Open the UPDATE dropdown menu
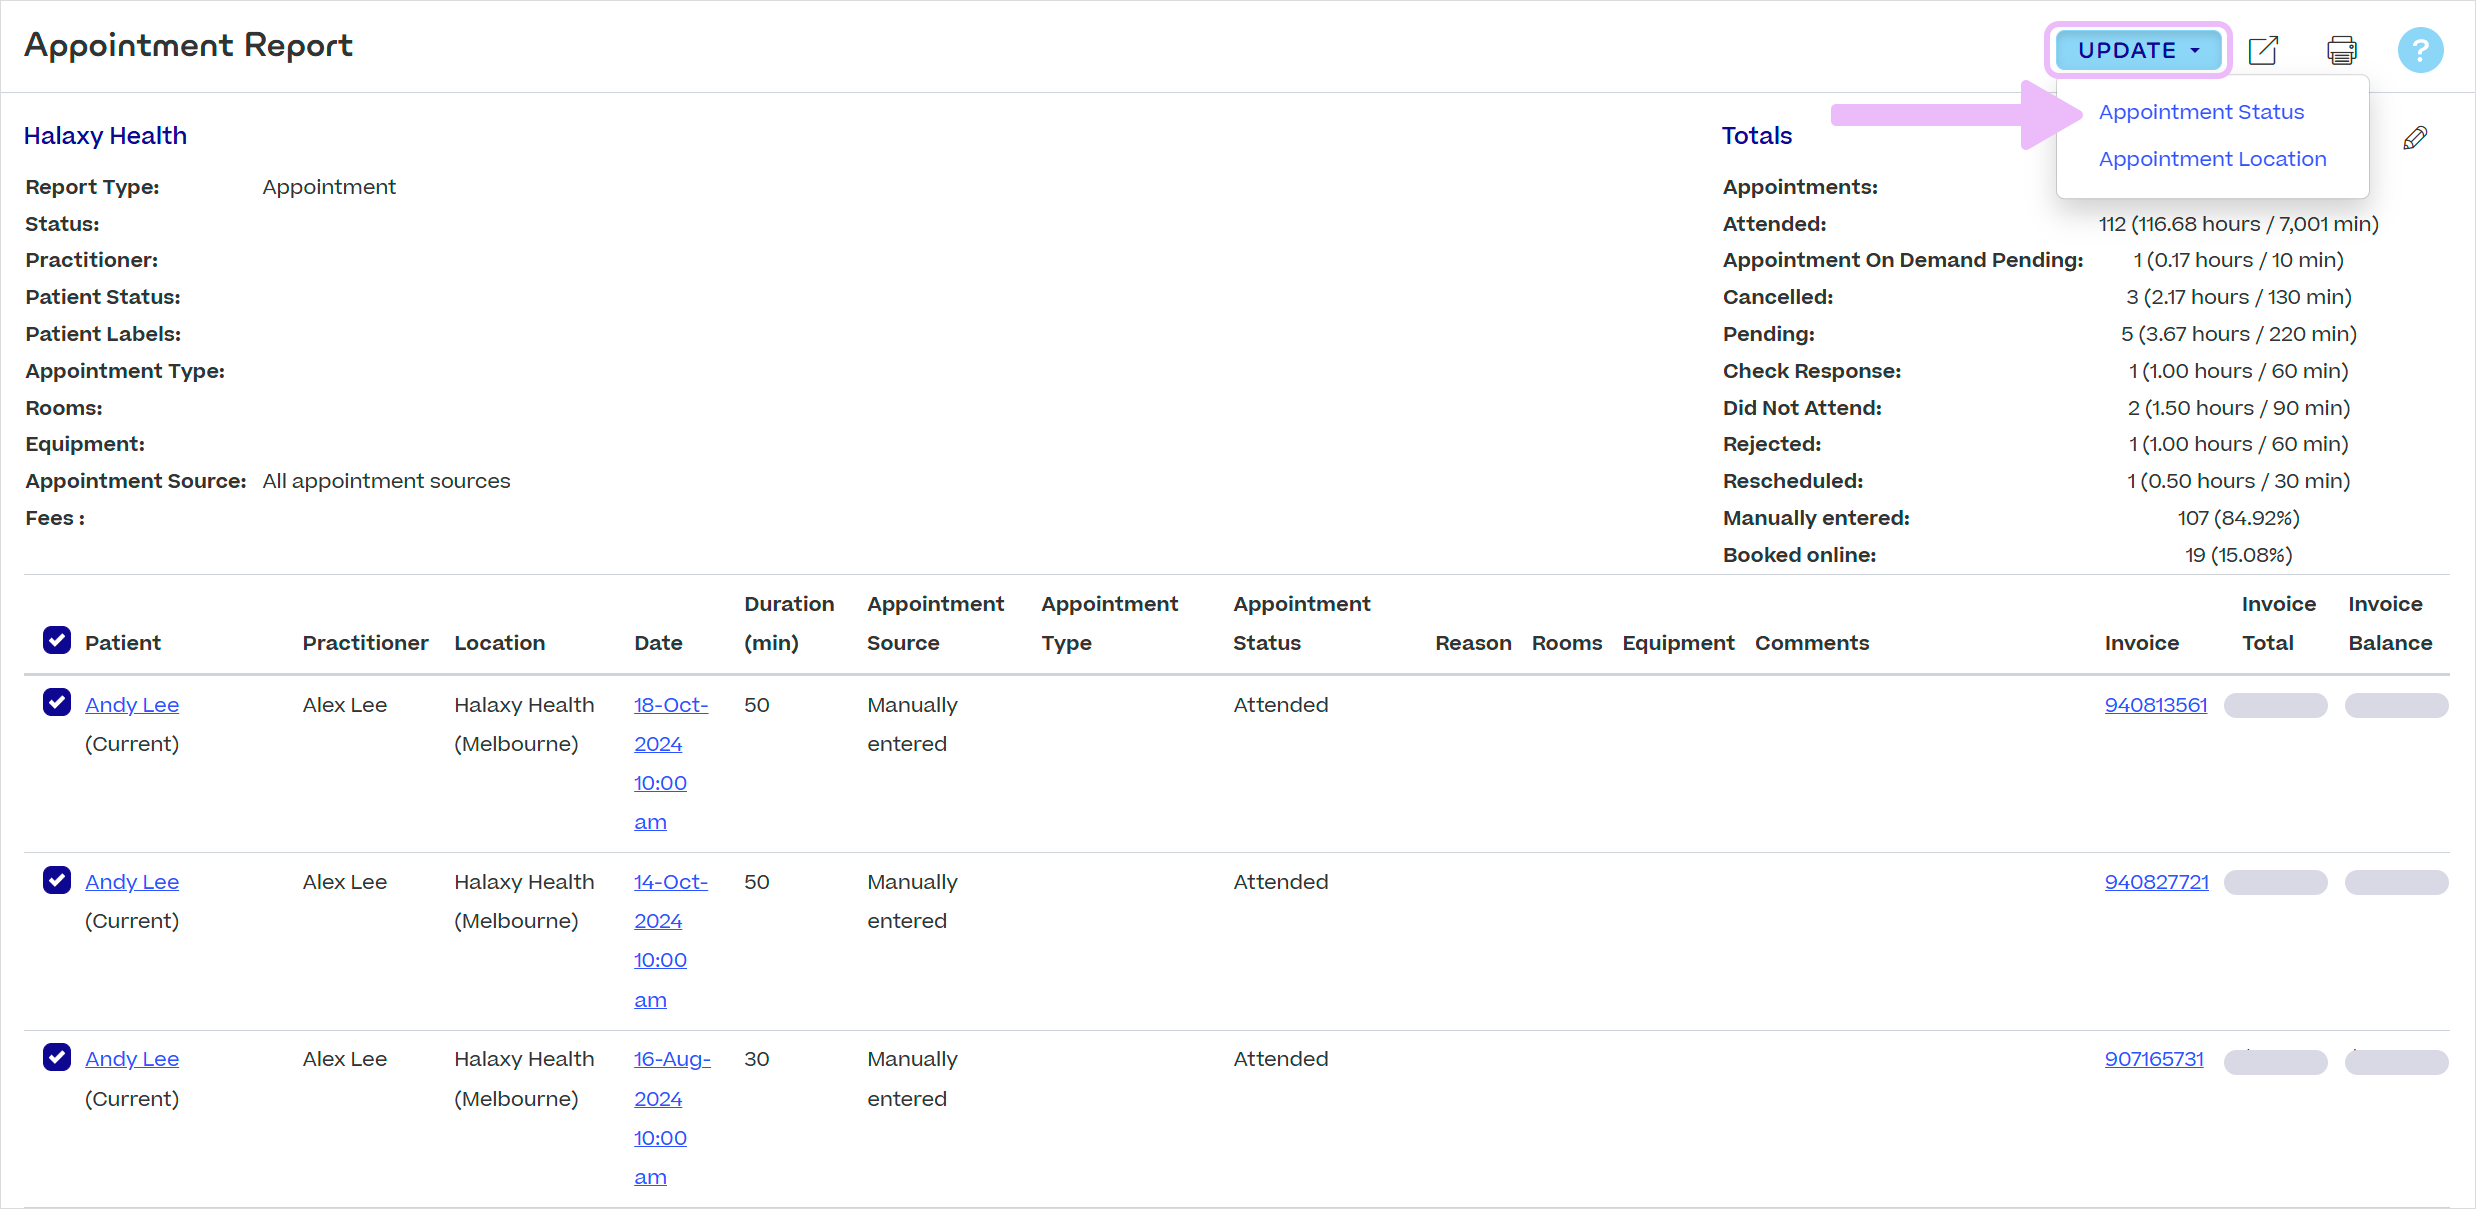Image resolution: width=2476 pixels, height=1209 pixels. click(2138, 50)
